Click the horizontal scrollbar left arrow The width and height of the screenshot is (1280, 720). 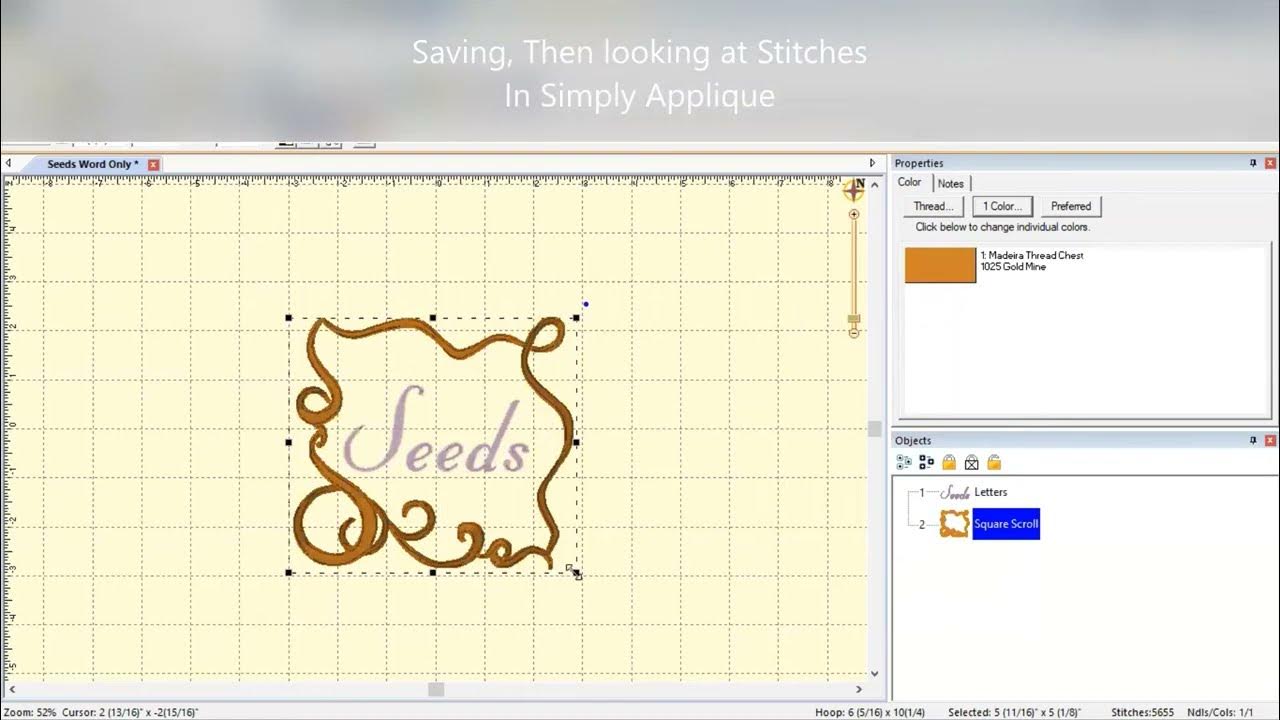click(x=11, y=689)
